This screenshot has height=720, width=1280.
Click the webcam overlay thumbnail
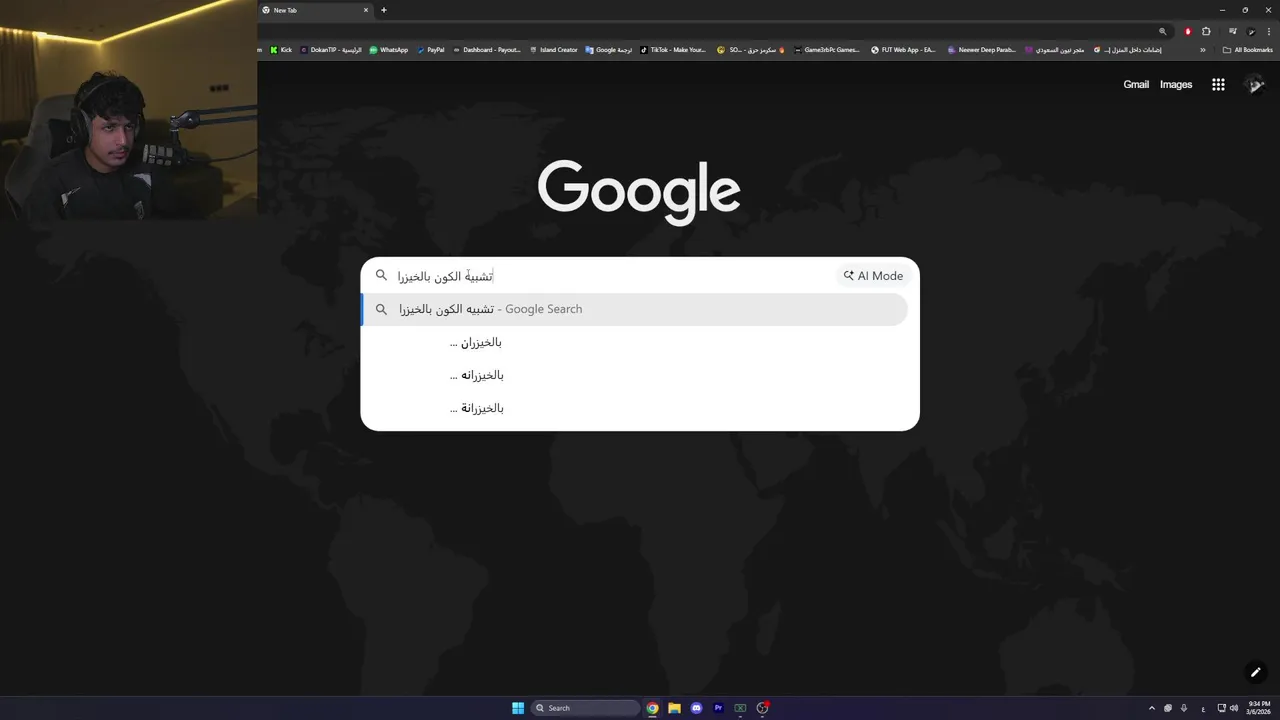point(128,110)
